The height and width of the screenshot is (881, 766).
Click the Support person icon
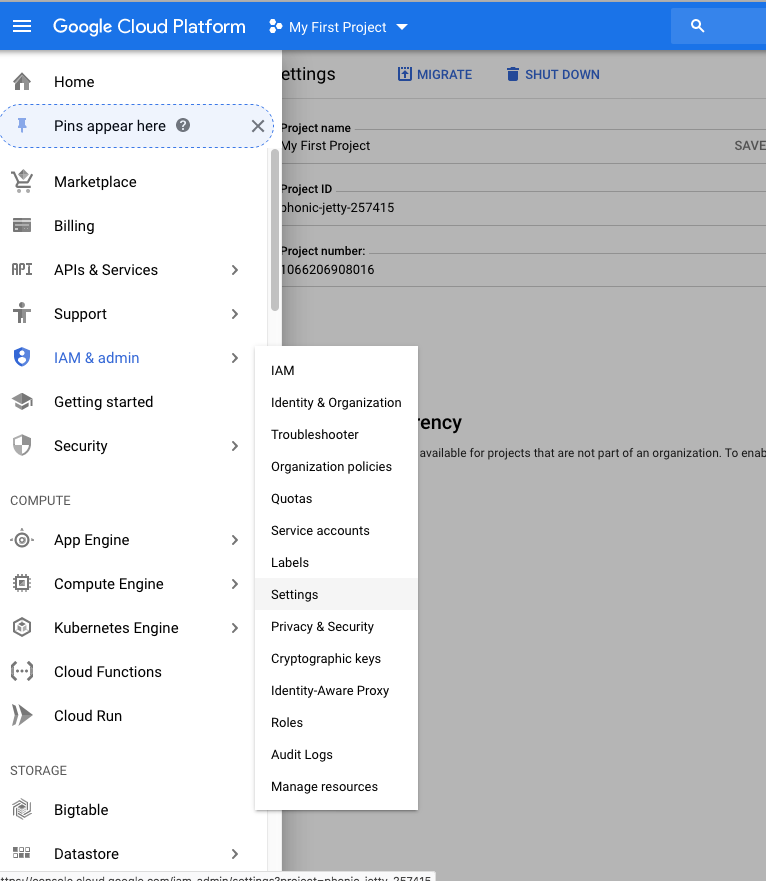click(x=22, y=313)
